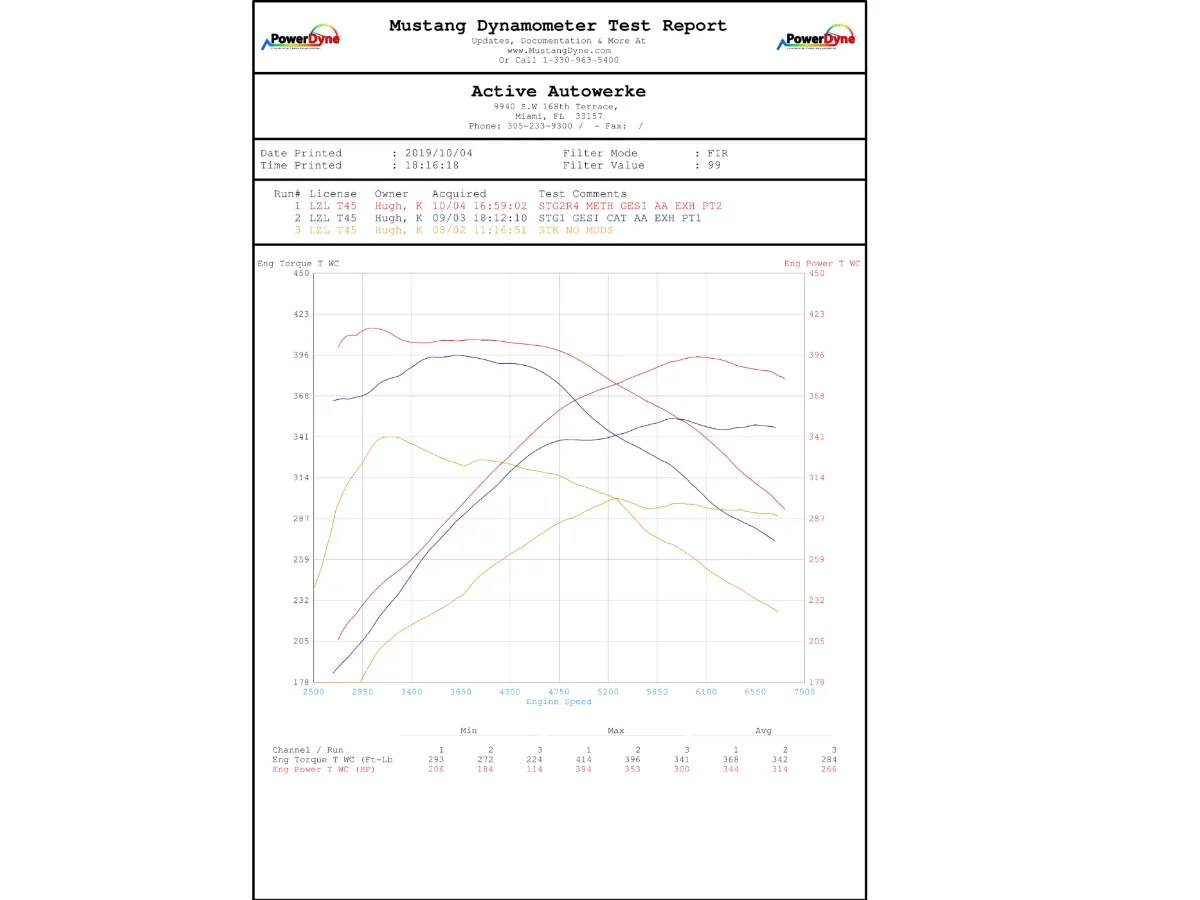The height and width of the screenshot is (900, 1200).
Task: Click the 'Miami, FL 33157' line
Action: [x=558, y=116]
